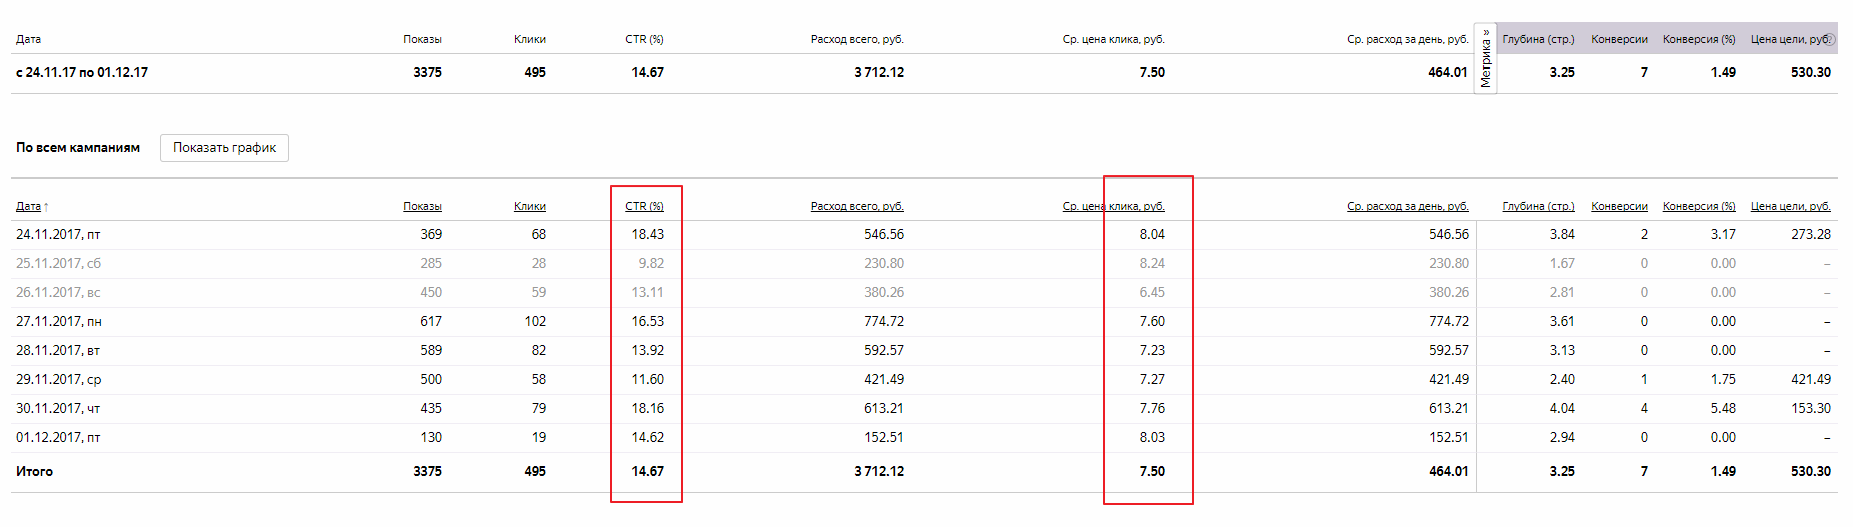The image size is (1853, 527).
Task: Sort the table by Дата column
Action: pyautogui.click(x=28, y=206)
